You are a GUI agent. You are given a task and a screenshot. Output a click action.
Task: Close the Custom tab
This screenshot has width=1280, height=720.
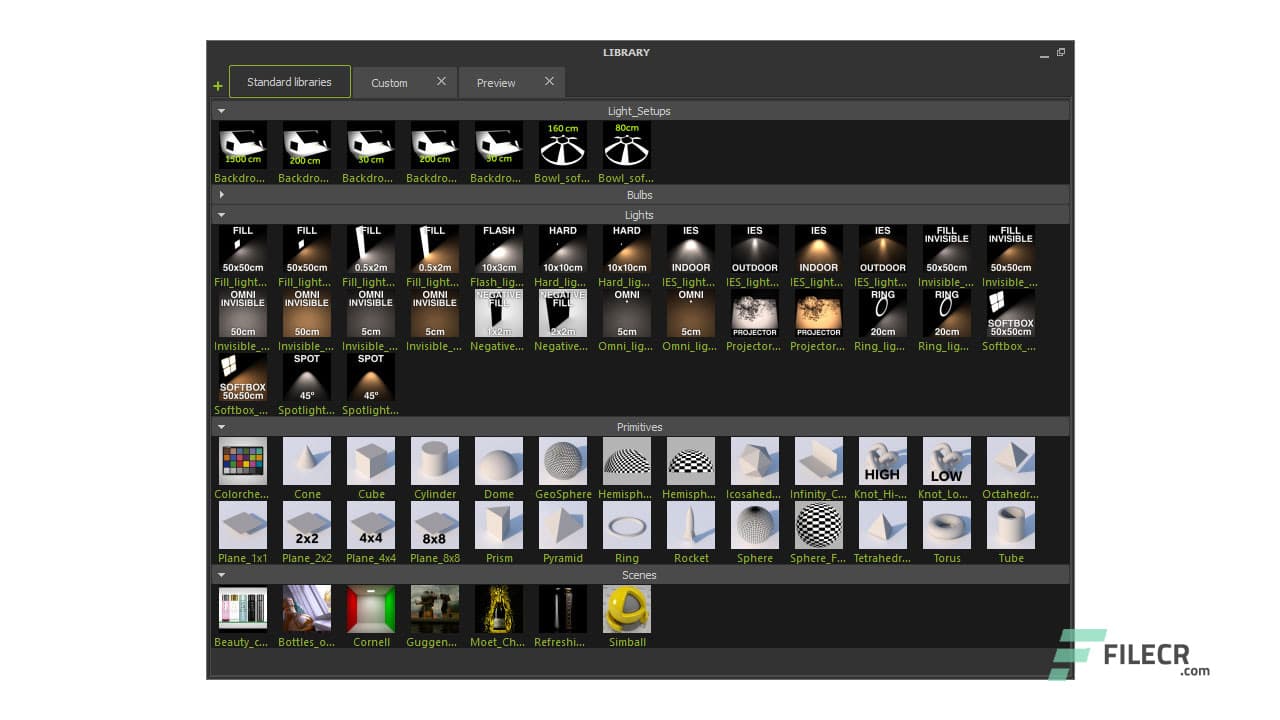441,80
